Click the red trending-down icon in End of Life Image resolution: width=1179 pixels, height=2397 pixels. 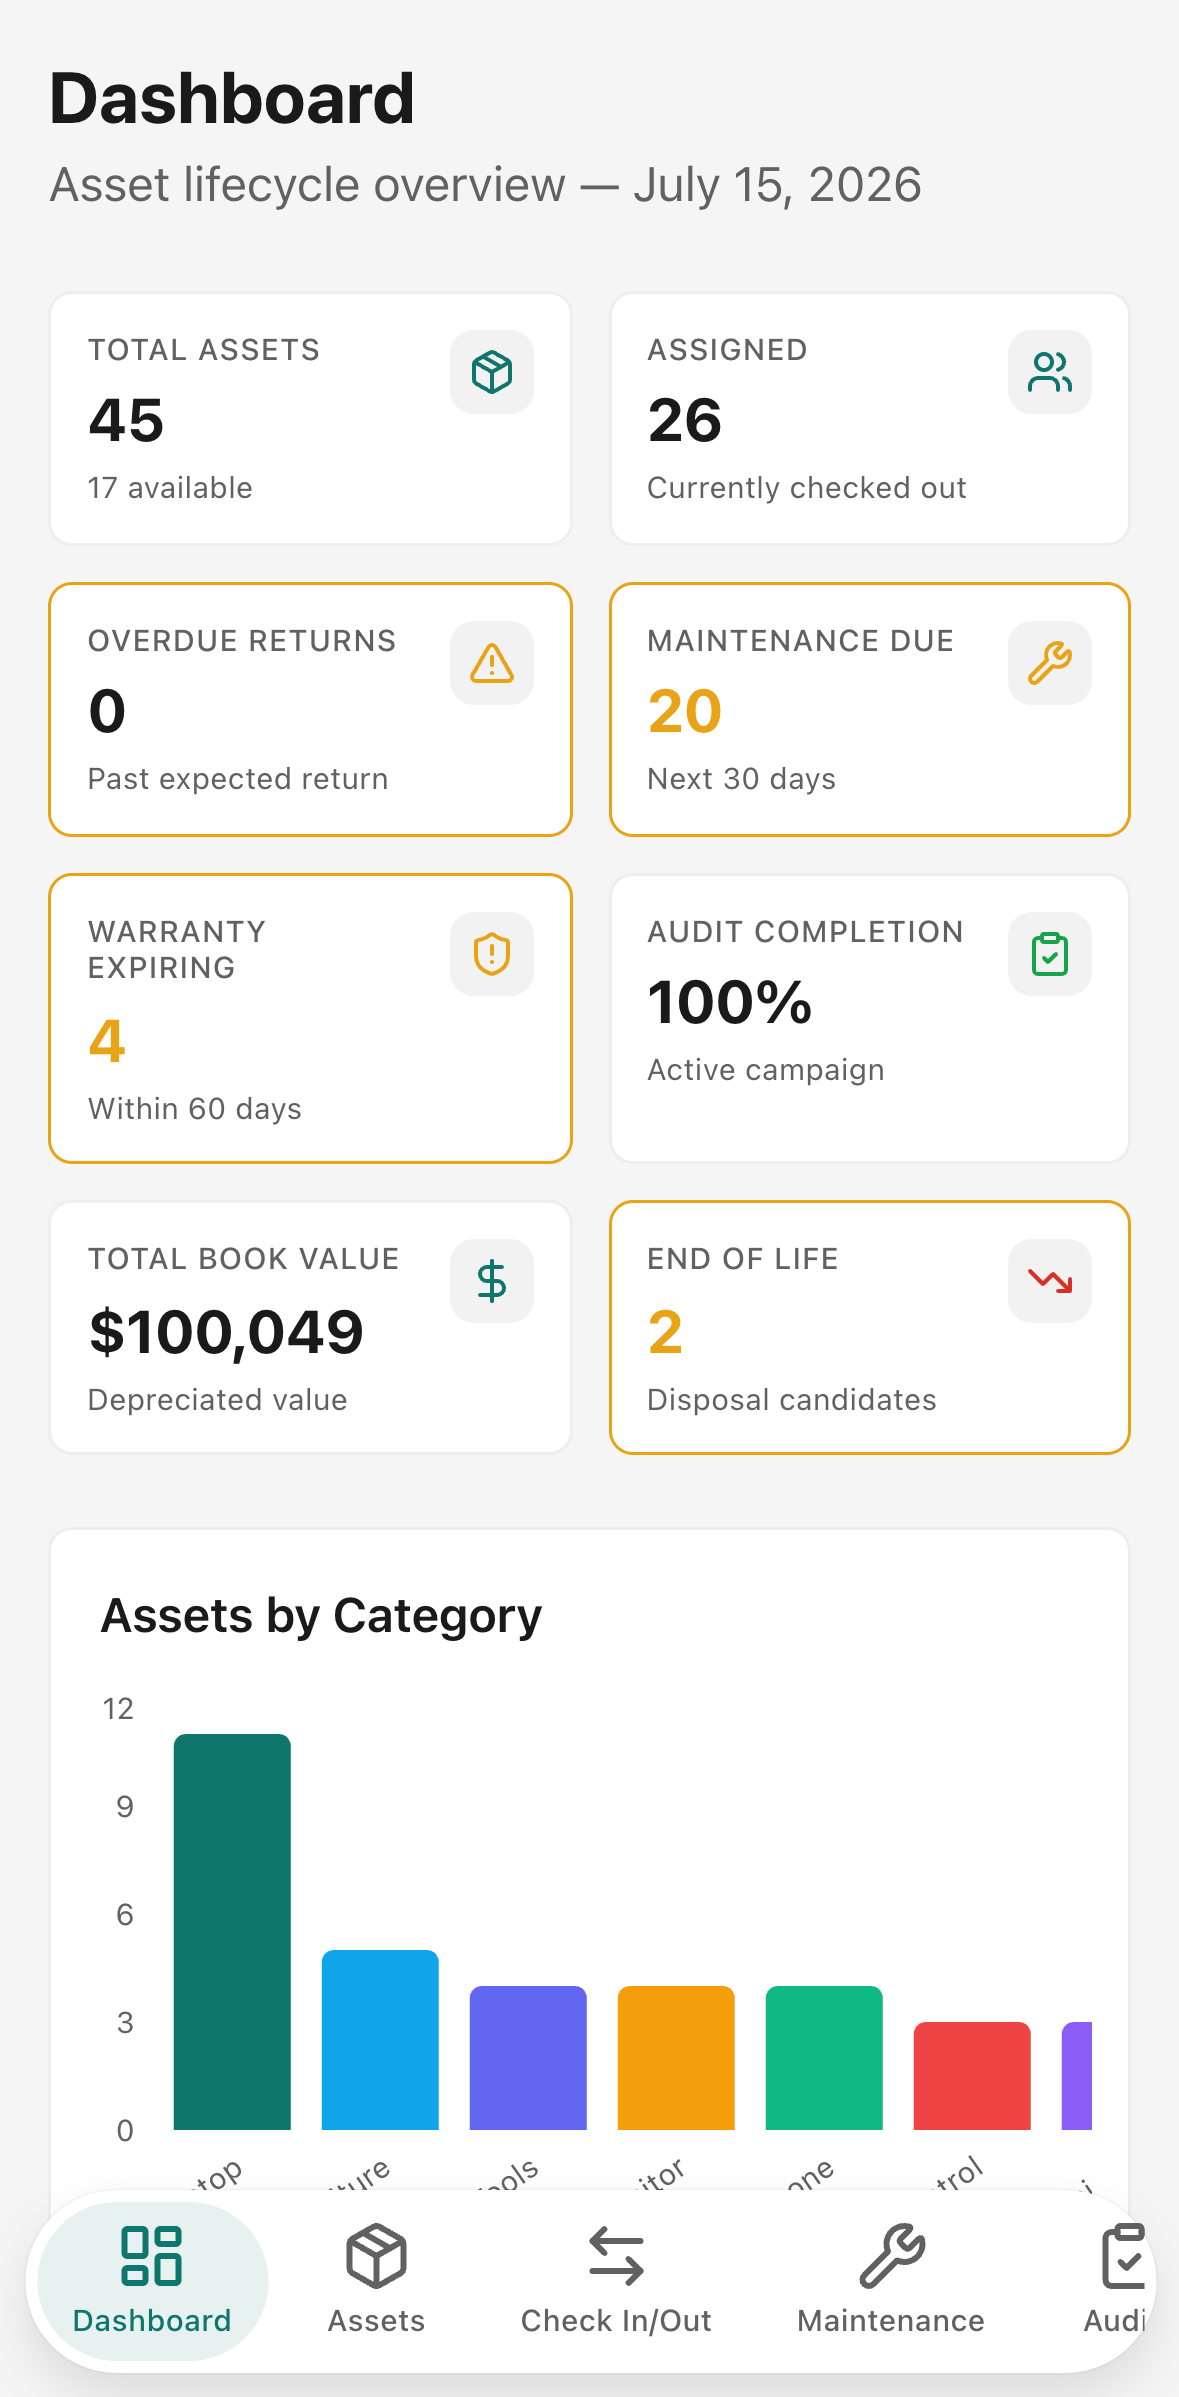click(x=1050, y=1281)
